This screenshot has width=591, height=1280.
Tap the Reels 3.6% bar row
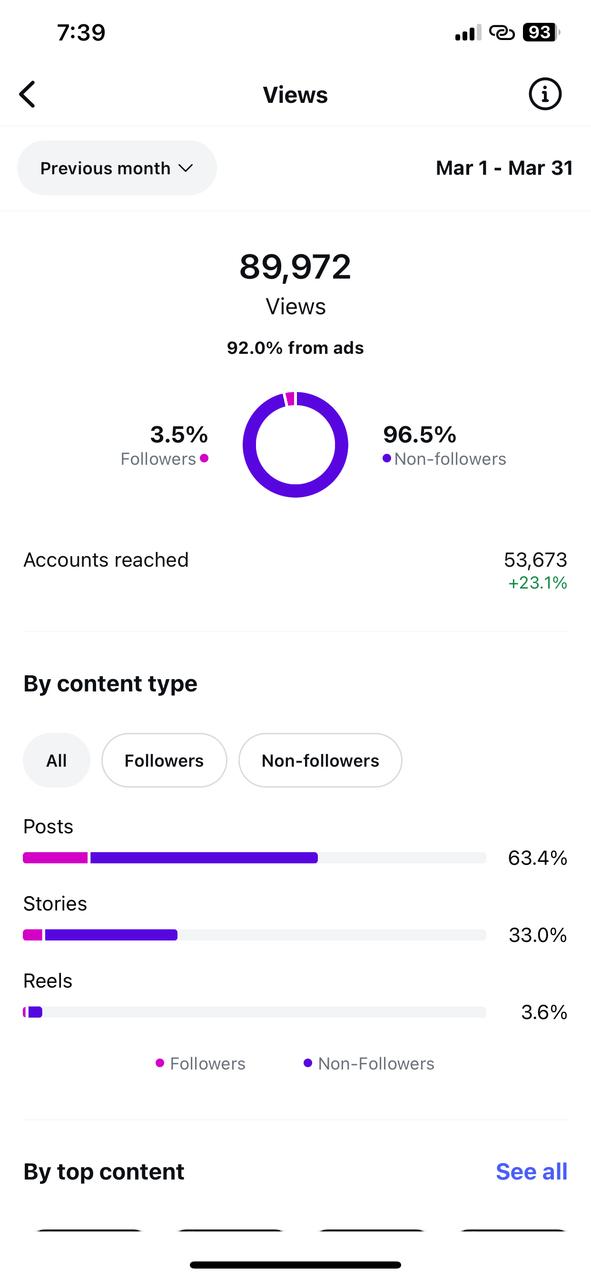295,997
